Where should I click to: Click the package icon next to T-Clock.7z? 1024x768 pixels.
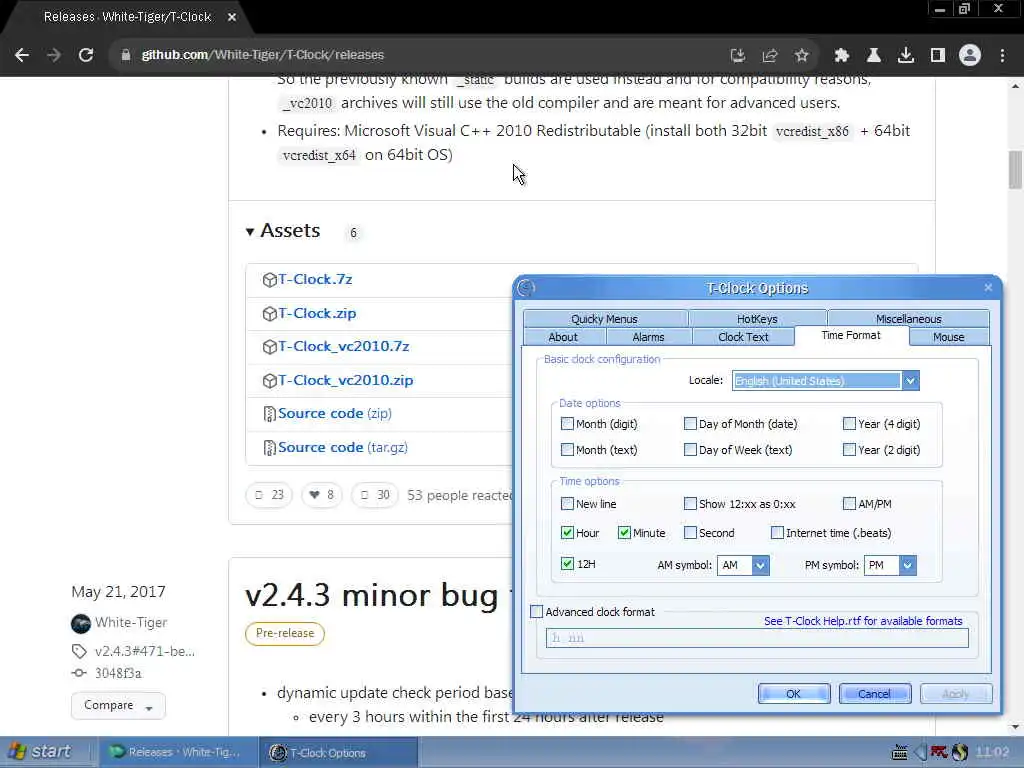(x=269, y=280)
